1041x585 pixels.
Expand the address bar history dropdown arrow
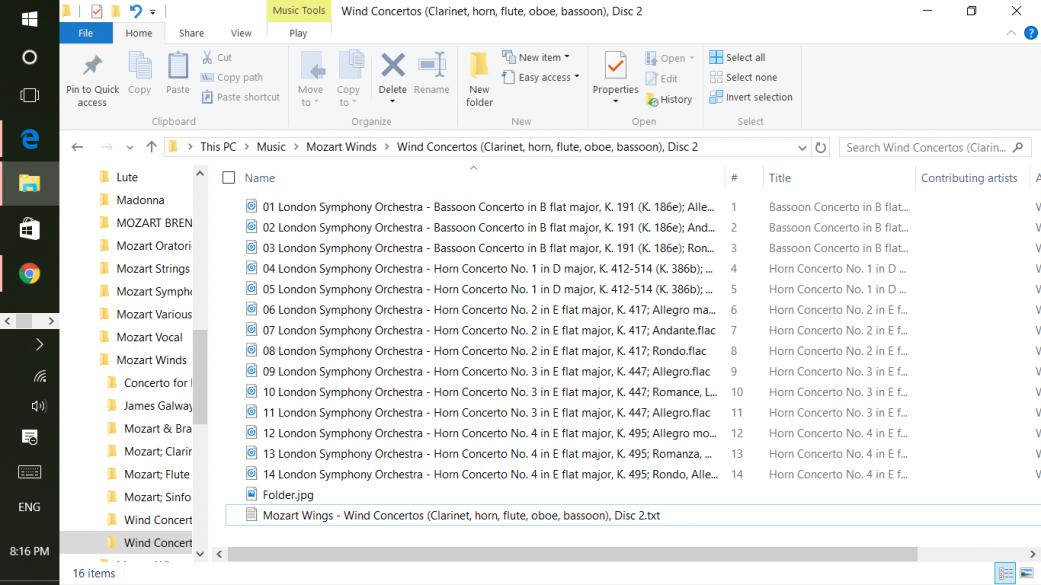[x=802, y=147]
